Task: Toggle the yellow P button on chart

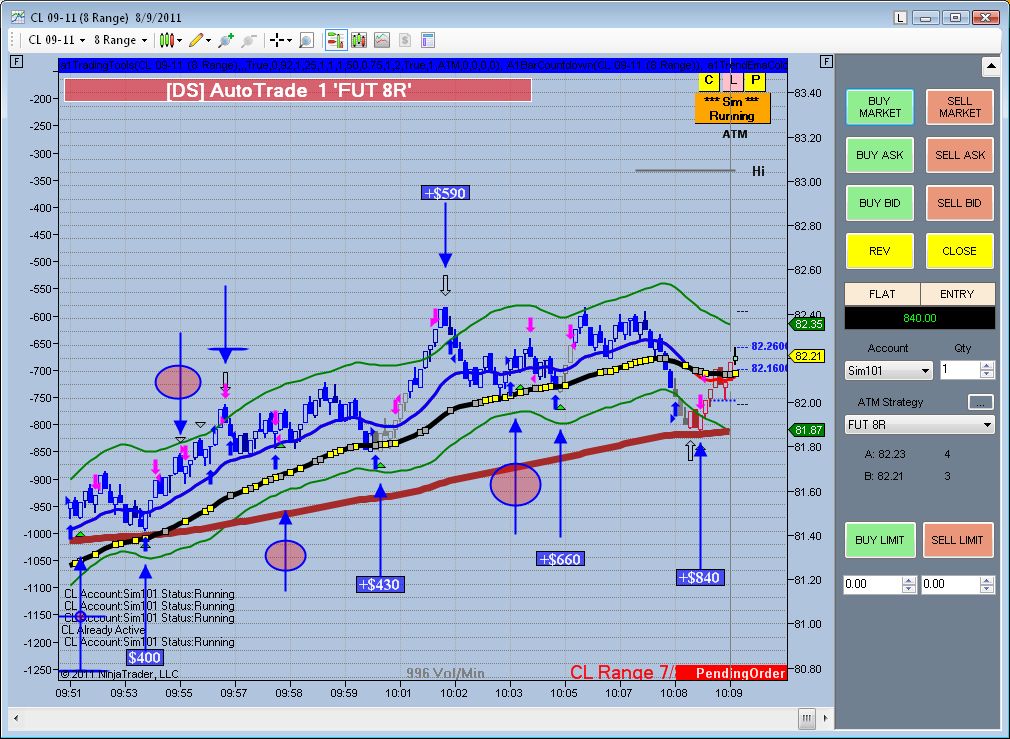Action: pyautogui.click(x=755, y=81)
